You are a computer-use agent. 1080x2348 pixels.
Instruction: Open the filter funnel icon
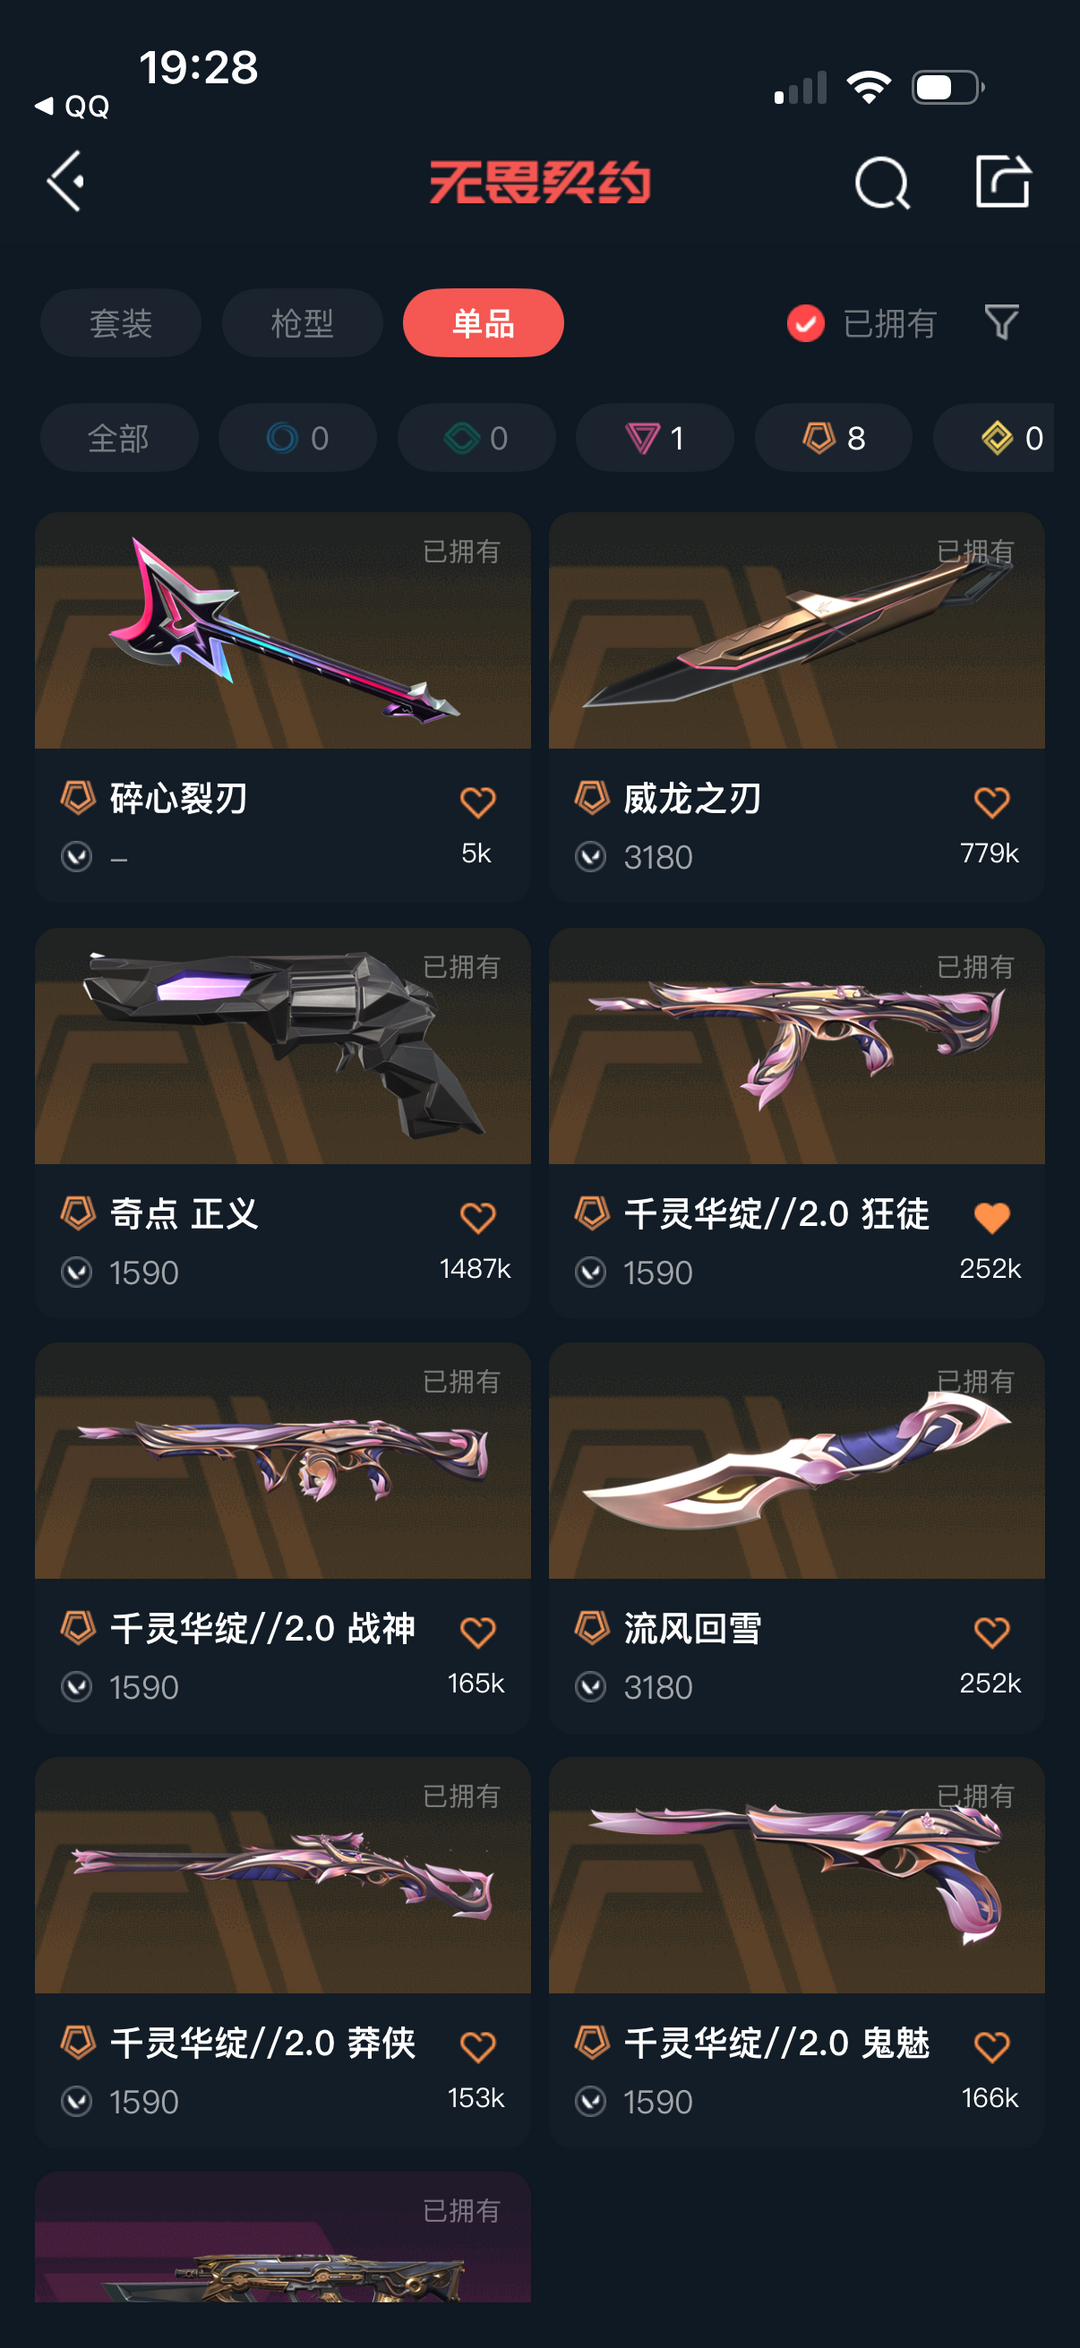tap(1001, 322)
